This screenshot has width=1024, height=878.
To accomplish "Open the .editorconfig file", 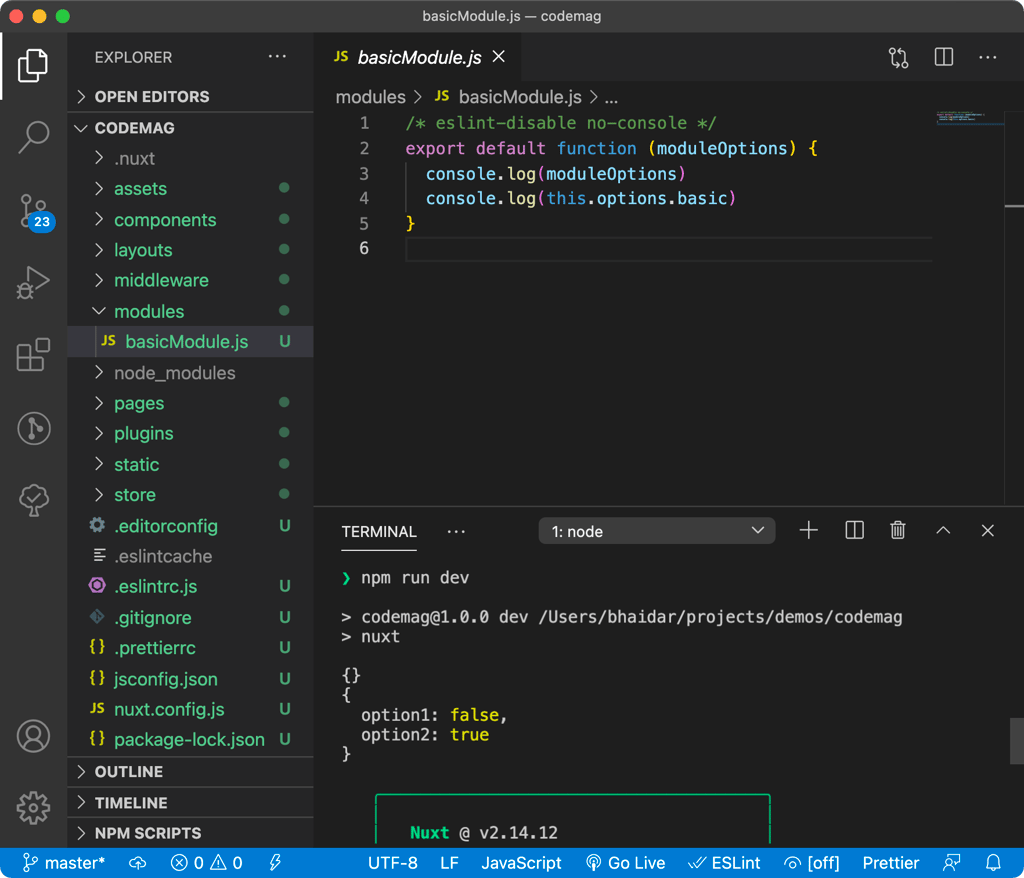I will (x=190, y=525).
